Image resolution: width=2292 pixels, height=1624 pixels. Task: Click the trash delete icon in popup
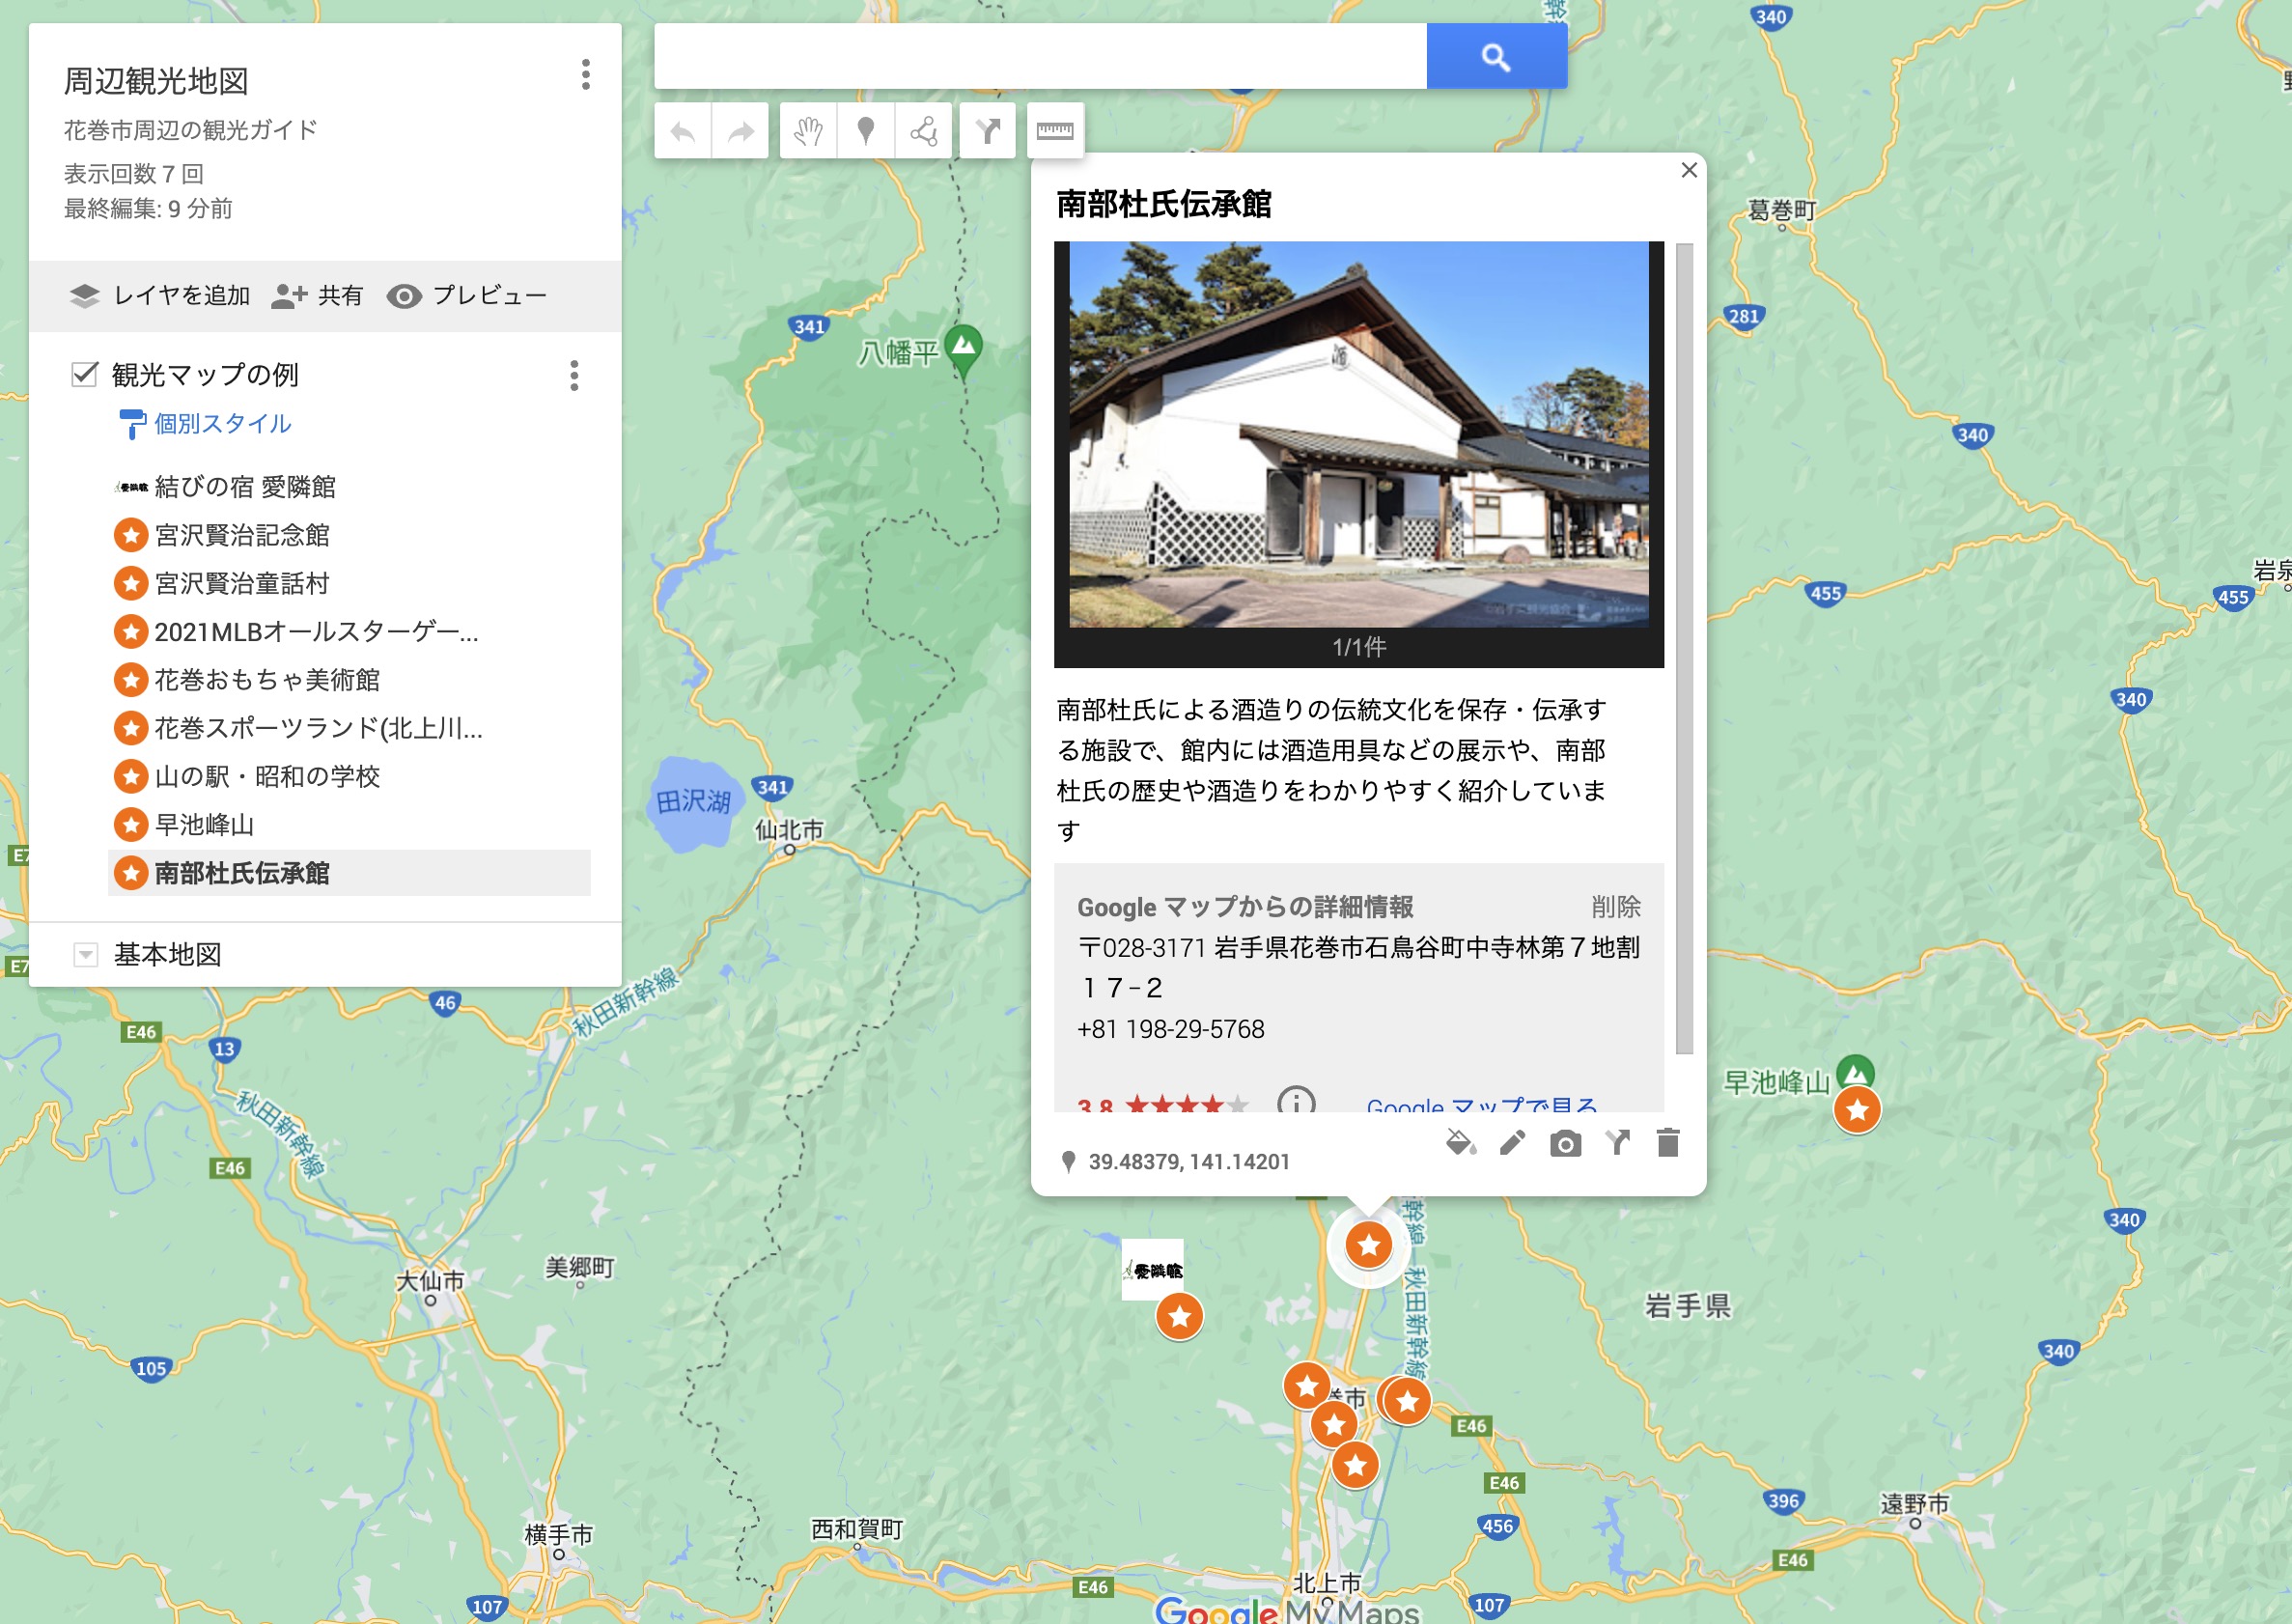click(x=1668, y=1143)
